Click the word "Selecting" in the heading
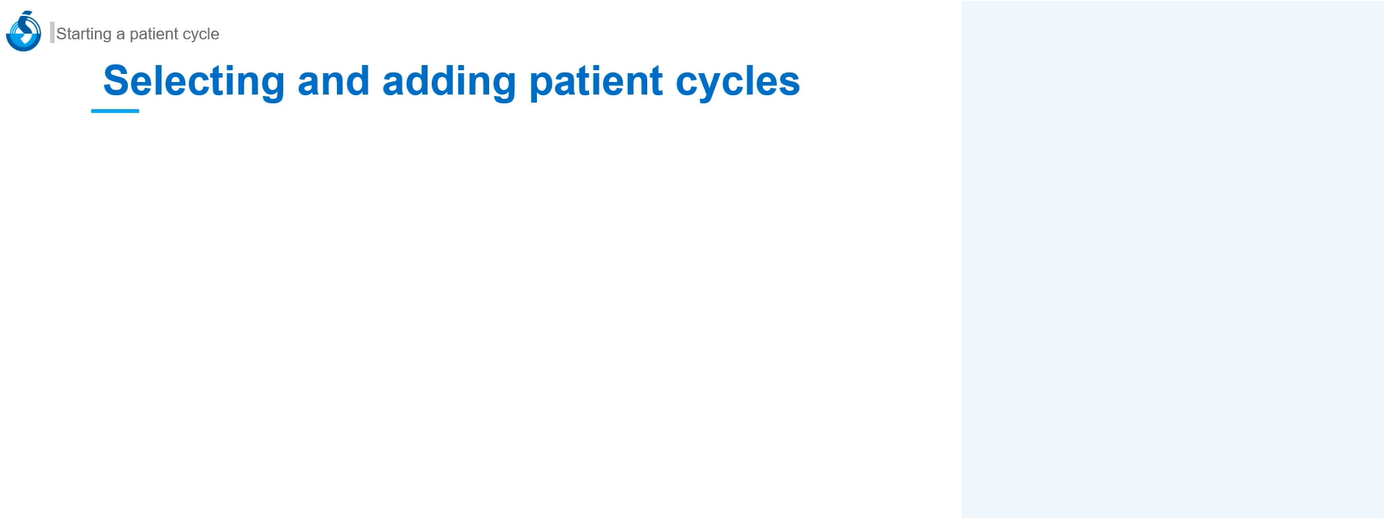 point(194,81)
